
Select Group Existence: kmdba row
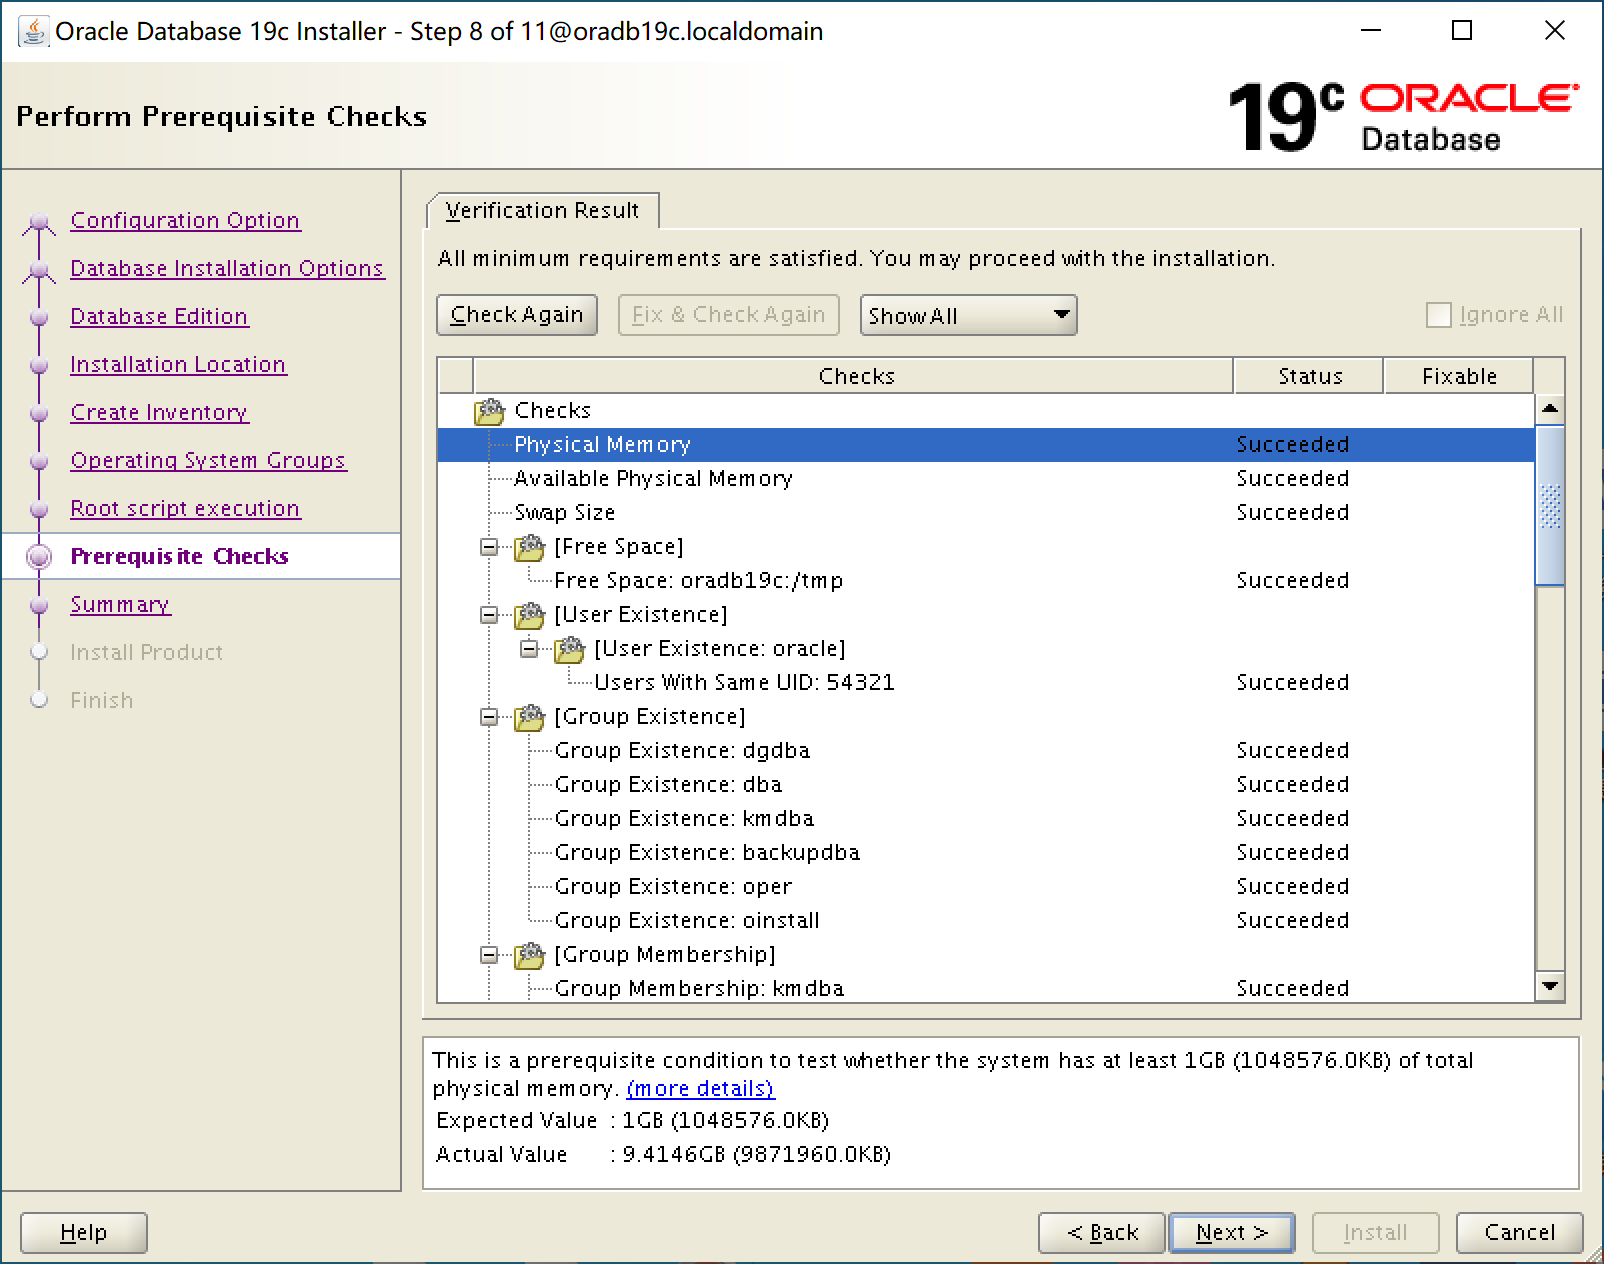point(986,819)
